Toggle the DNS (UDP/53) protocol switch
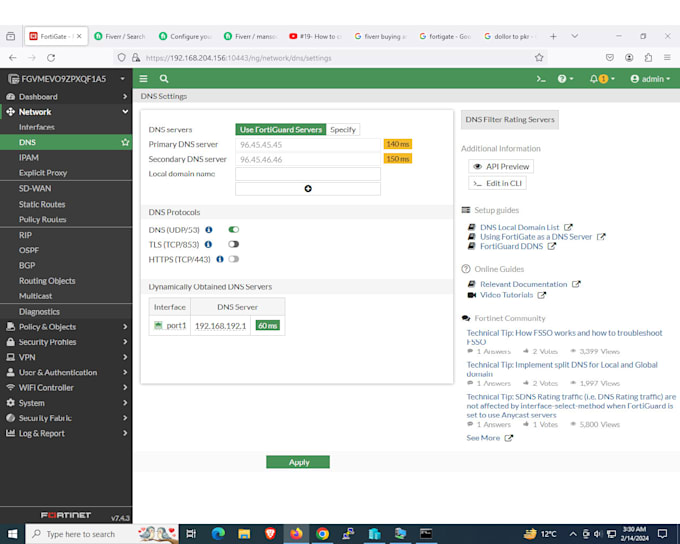The image size is (680, 544). coord(234,229)
